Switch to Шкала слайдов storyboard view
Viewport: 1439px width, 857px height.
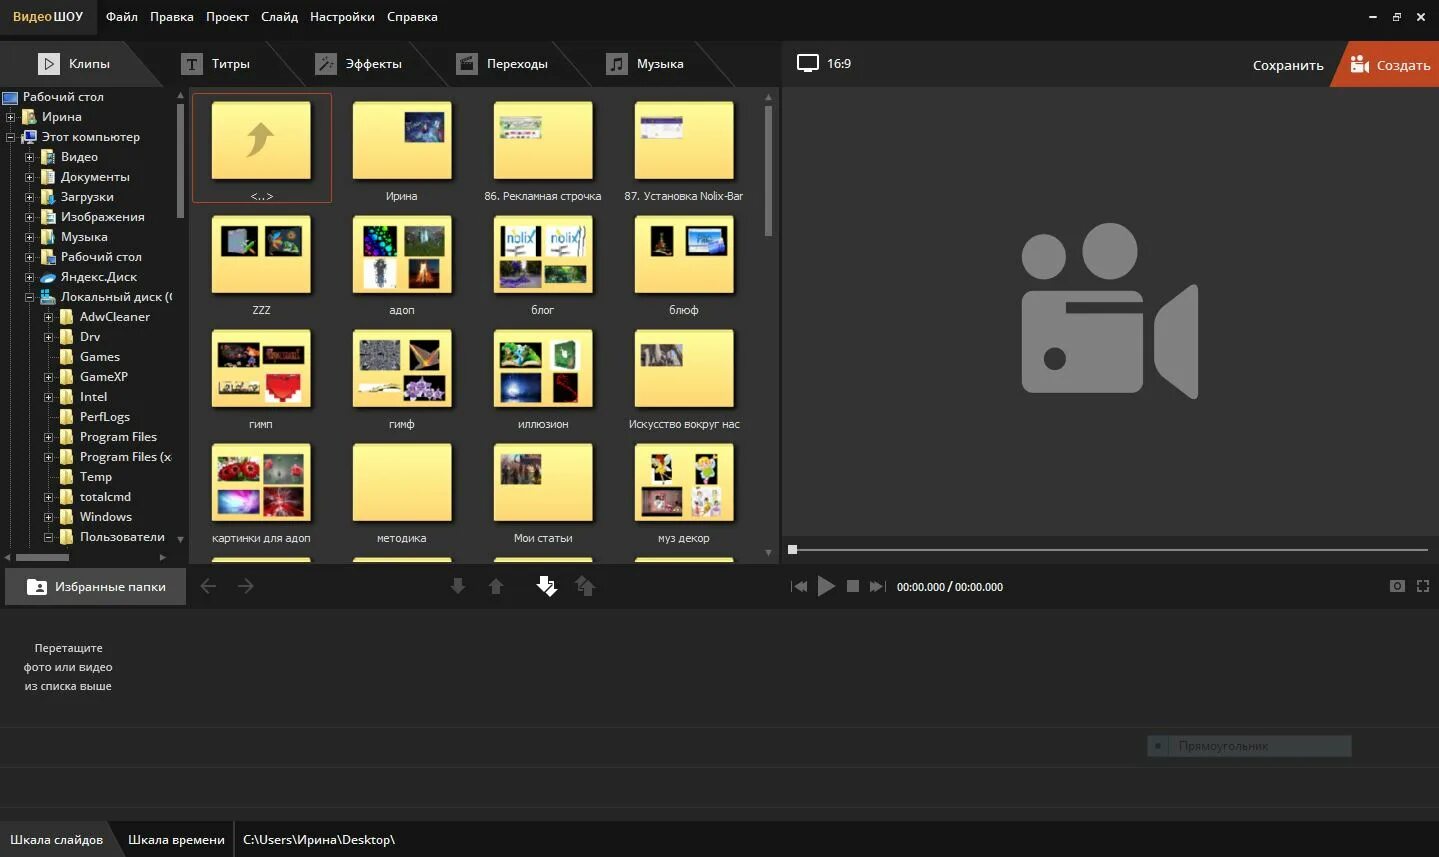click(x=56, y=840)
